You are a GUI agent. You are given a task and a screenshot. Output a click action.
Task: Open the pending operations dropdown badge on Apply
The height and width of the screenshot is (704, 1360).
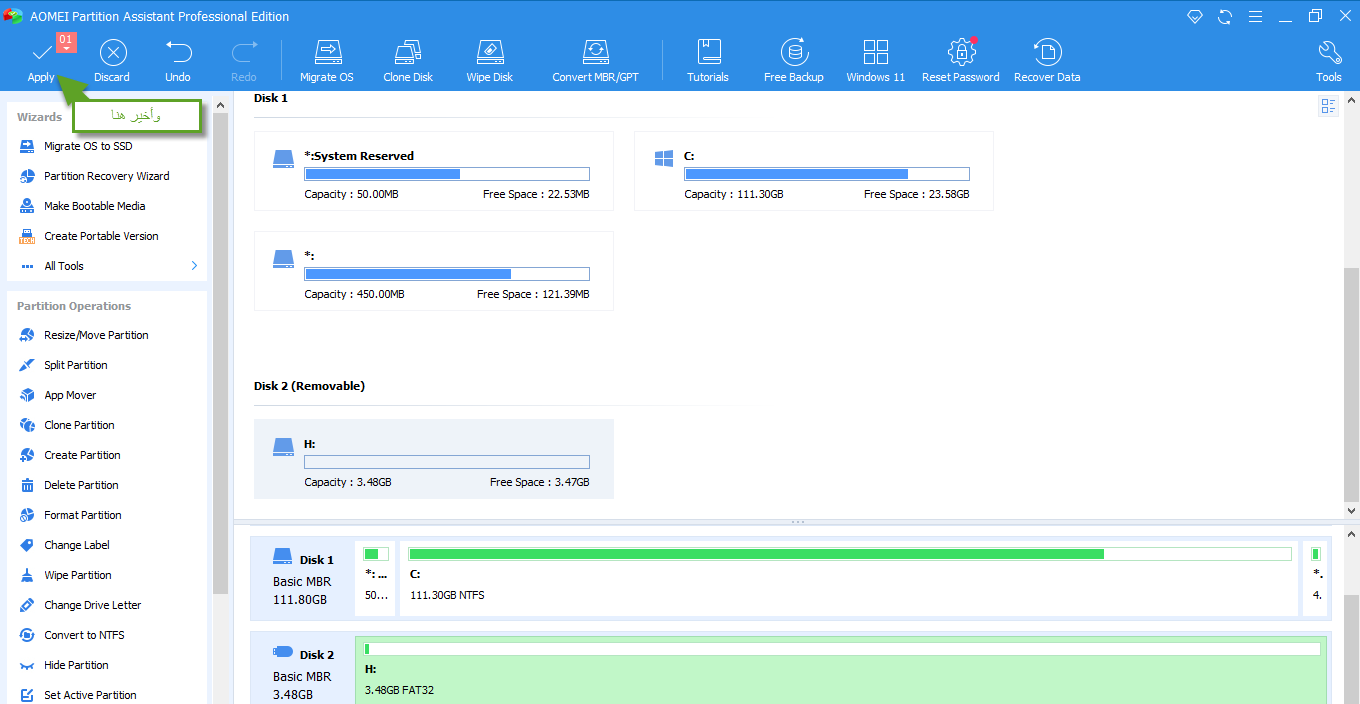click(66, 42)
